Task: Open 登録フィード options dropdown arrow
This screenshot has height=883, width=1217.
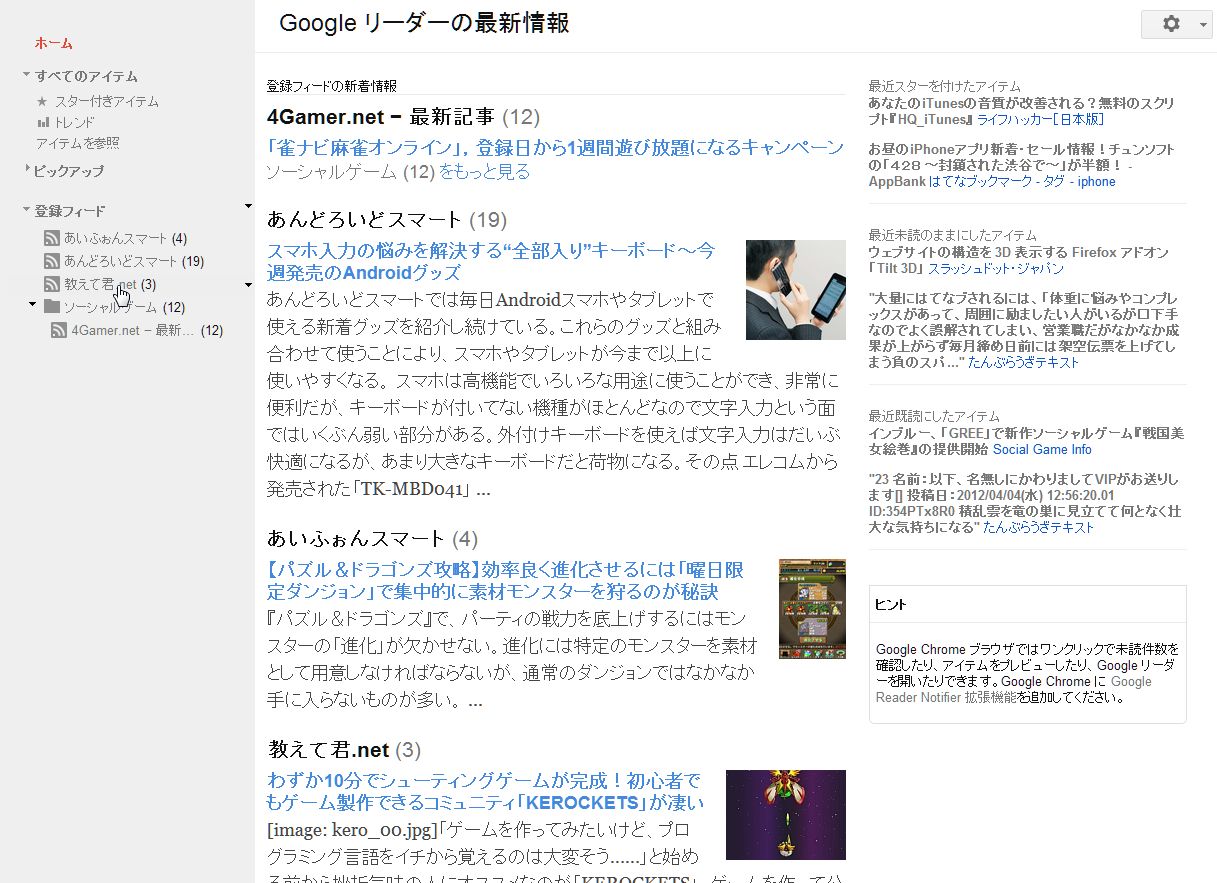Action: pos(248,206)
